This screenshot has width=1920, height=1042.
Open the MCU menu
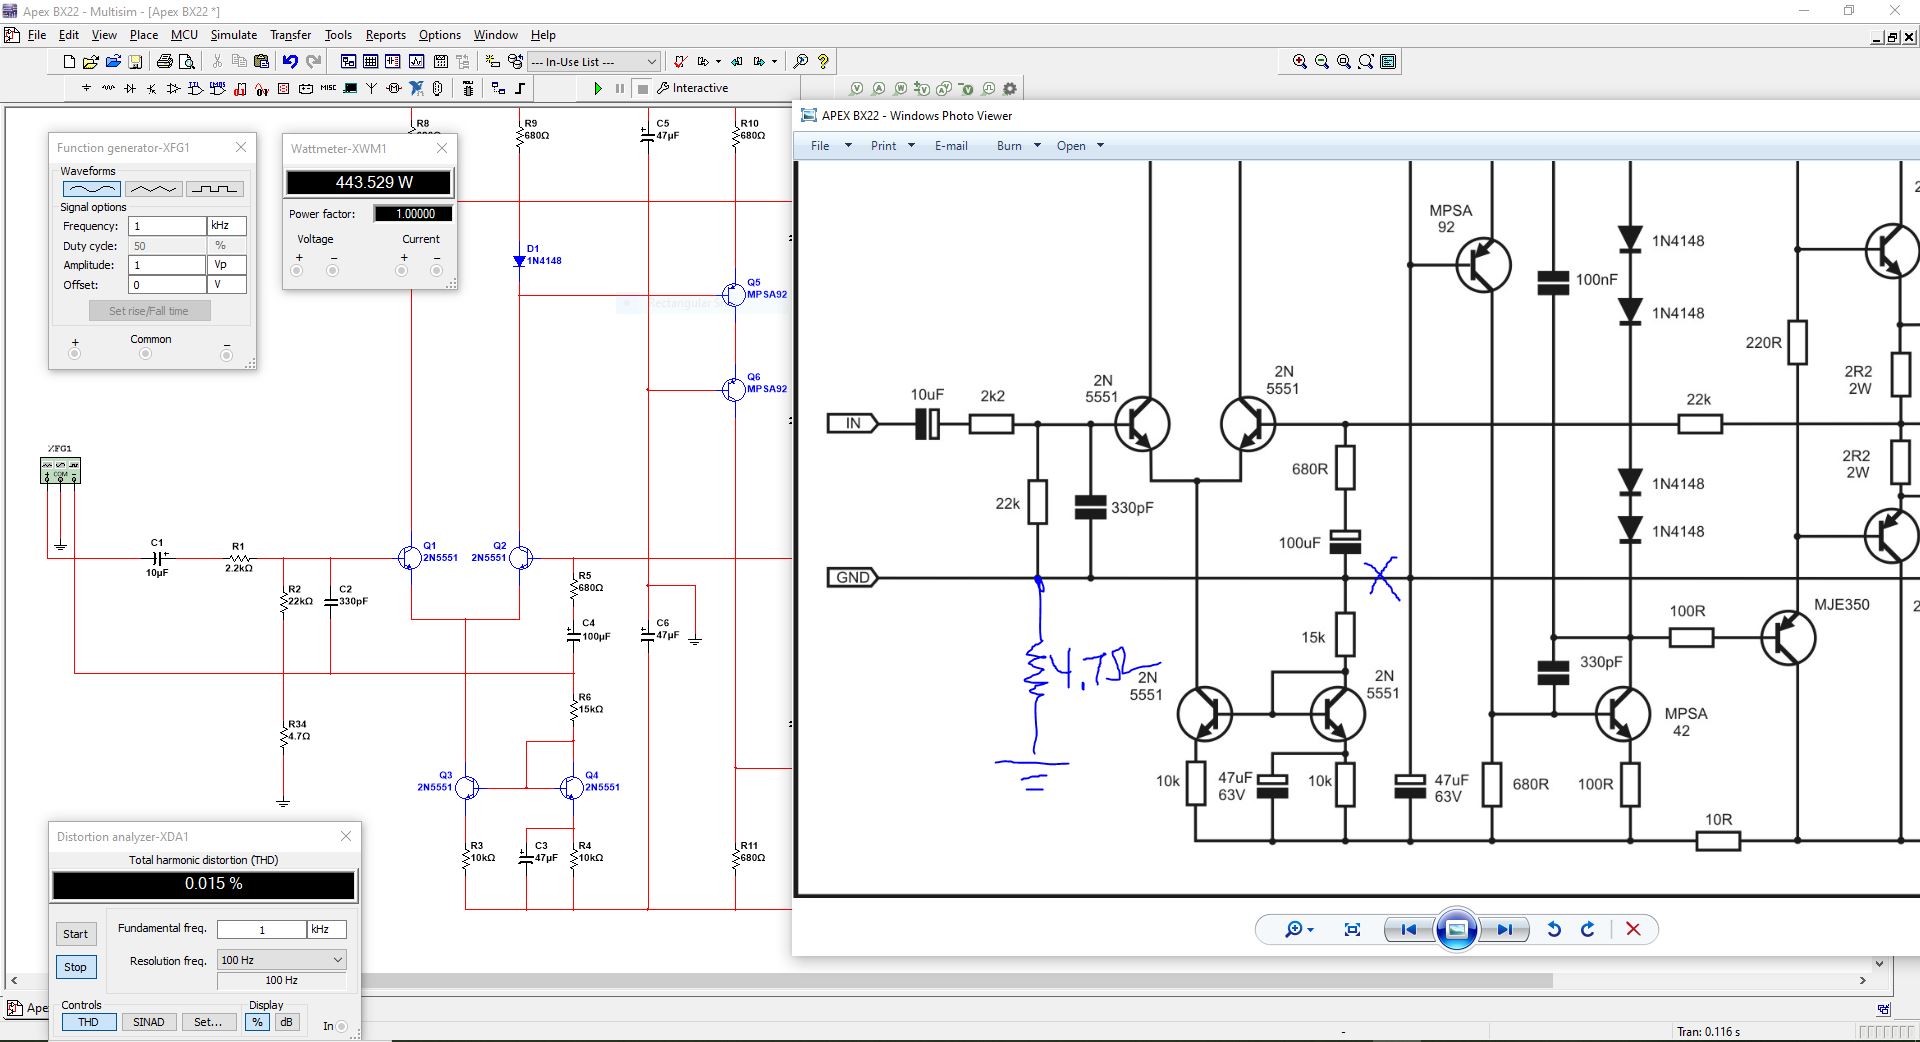[184, 35]
